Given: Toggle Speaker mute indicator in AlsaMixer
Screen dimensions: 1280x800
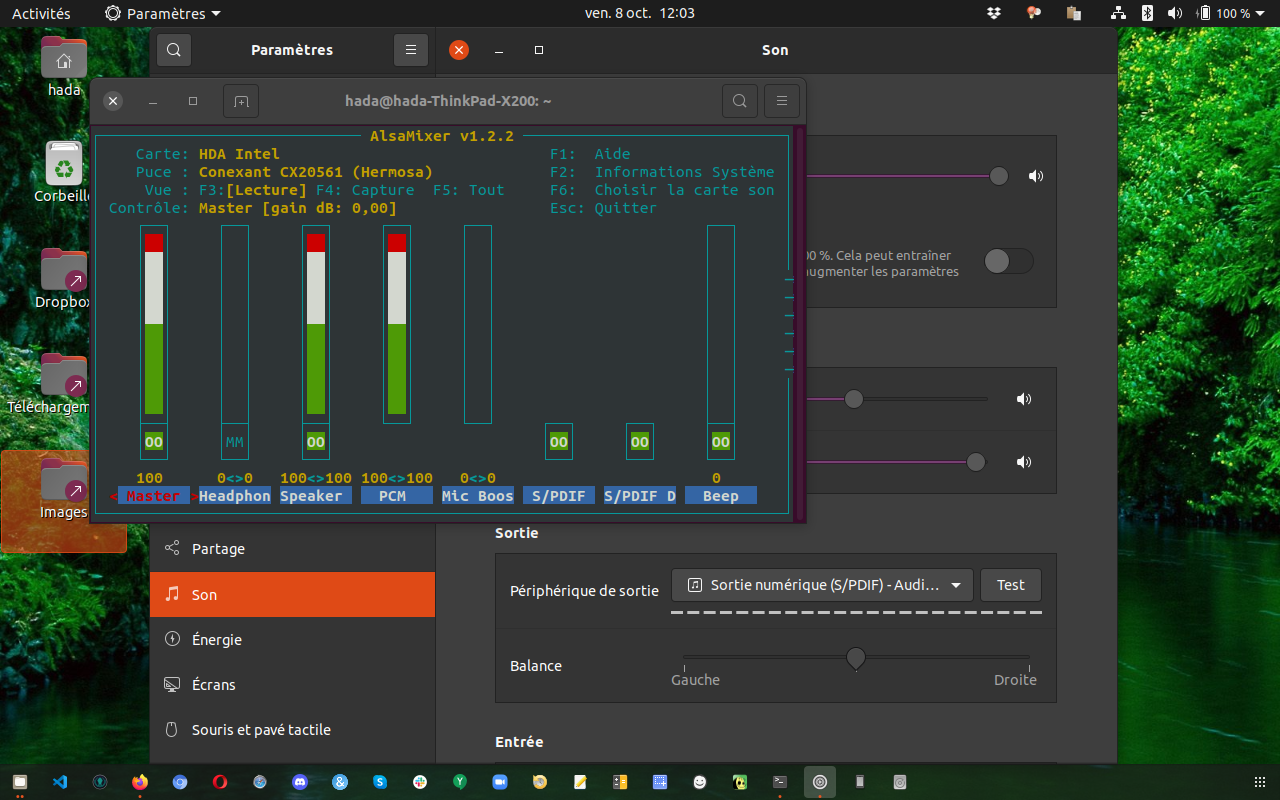Looking at the screenshot, I should pyautogui.click(x=316, y=442).
